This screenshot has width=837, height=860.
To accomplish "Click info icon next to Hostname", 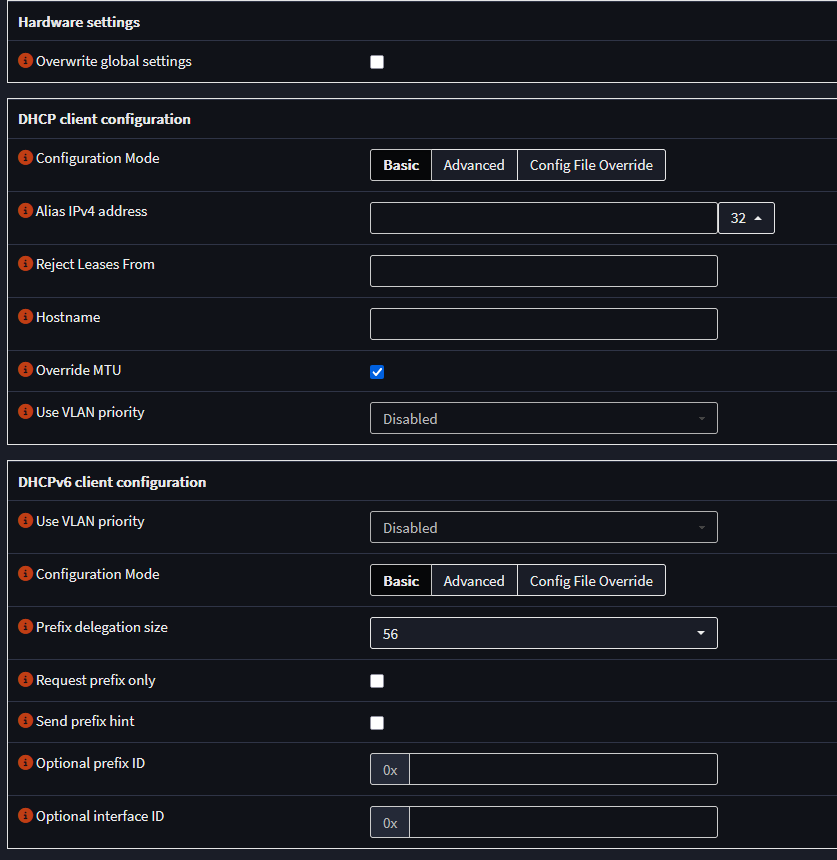I will pos(26,317).
